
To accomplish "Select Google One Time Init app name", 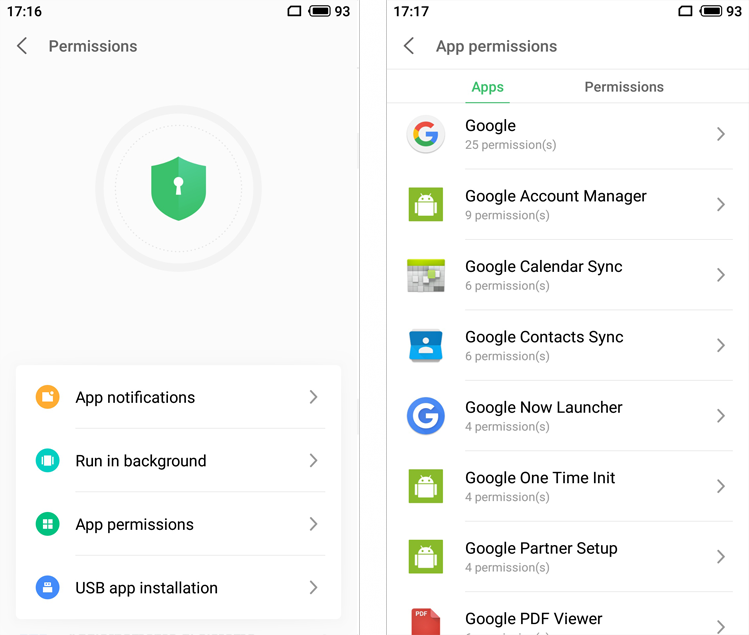I will [x=540, y=478].
